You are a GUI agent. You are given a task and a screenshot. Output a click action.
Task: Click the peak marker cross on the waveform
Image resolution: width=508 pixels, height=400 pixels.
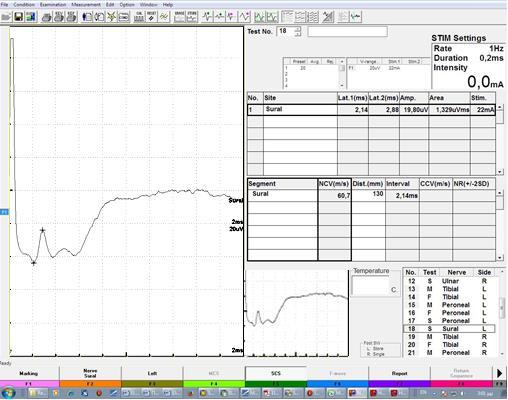pyautogui.click(x=43, y=230)
